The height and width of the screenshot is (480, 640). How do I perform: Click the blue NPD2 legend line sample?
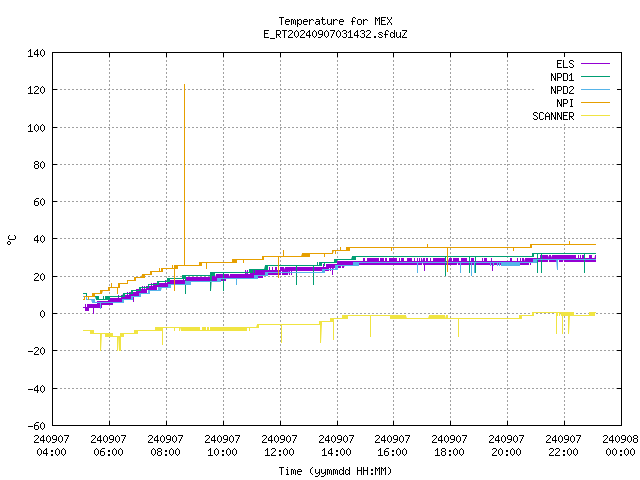[x=595, y=90]
